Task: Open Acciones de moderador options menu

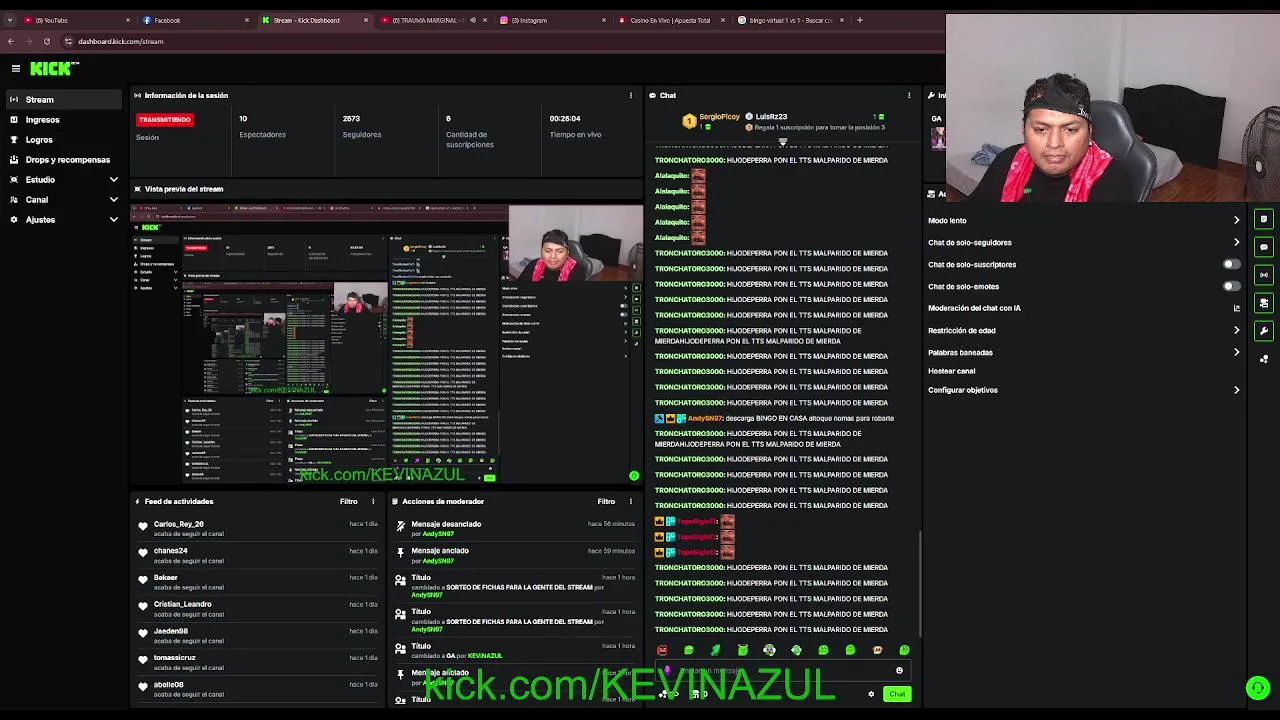Action: click(x=631, y=501)
